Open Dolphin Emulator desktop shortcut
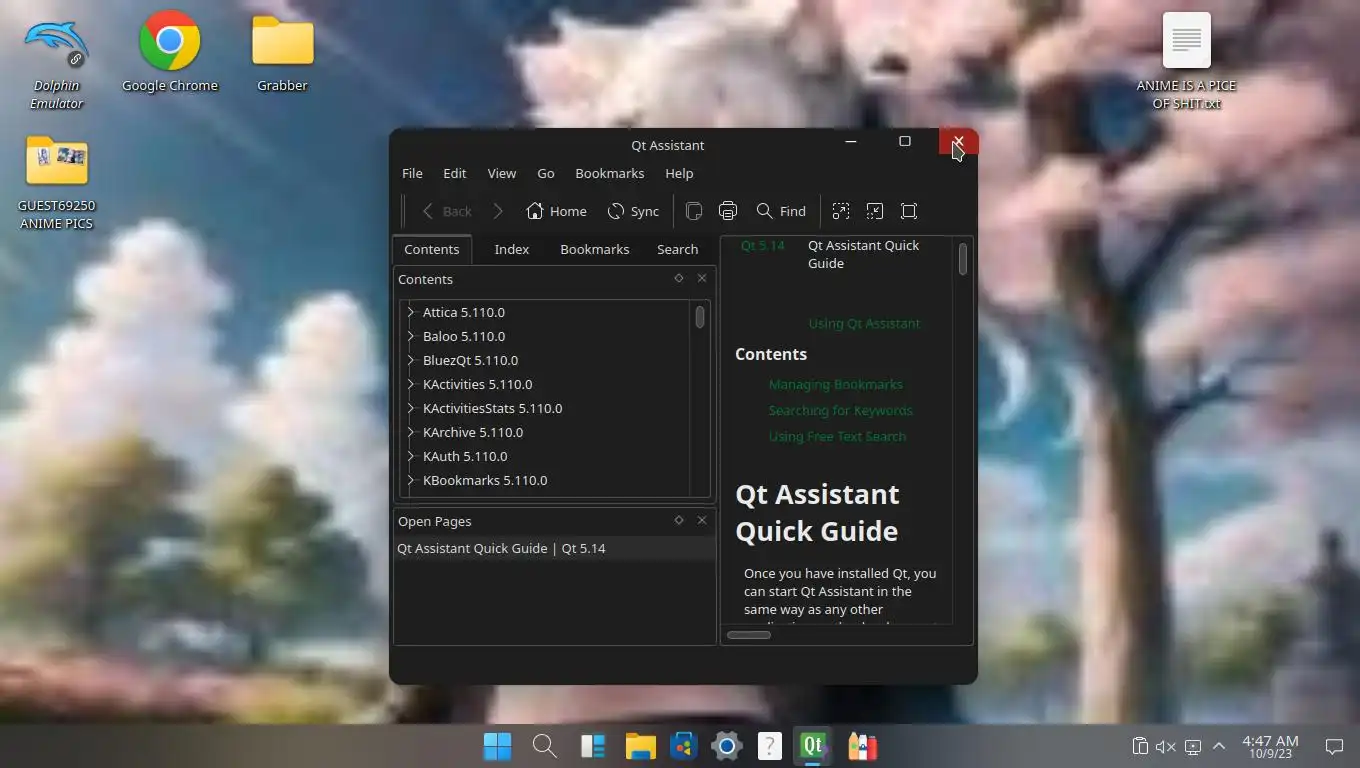The height and width of the screenshot is (768, 1360). coord(56,62)
